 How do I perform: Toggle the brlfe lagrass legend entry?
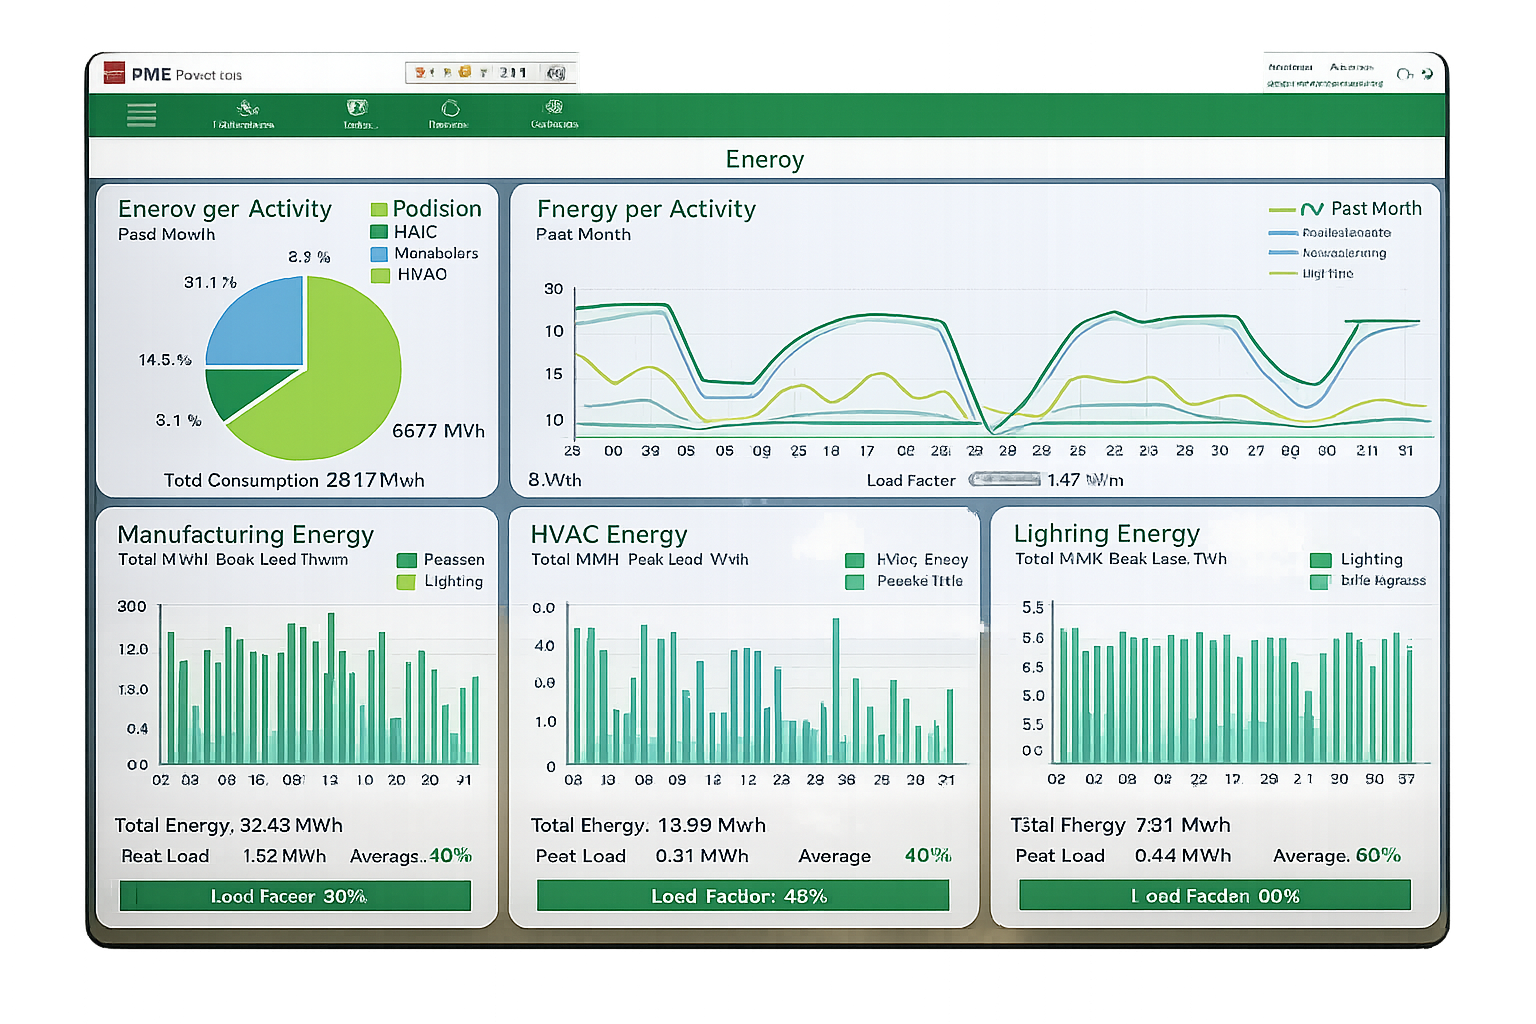(x=1368, y=581)
